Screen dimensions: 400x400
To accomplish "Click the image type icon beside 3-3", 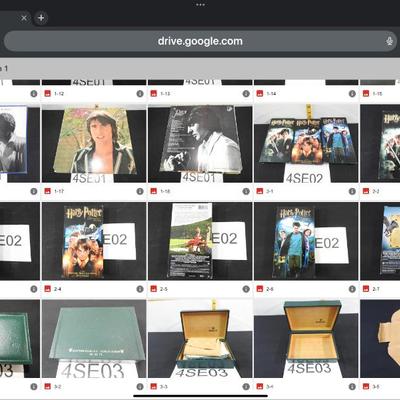I will click(x=154, y=387).
